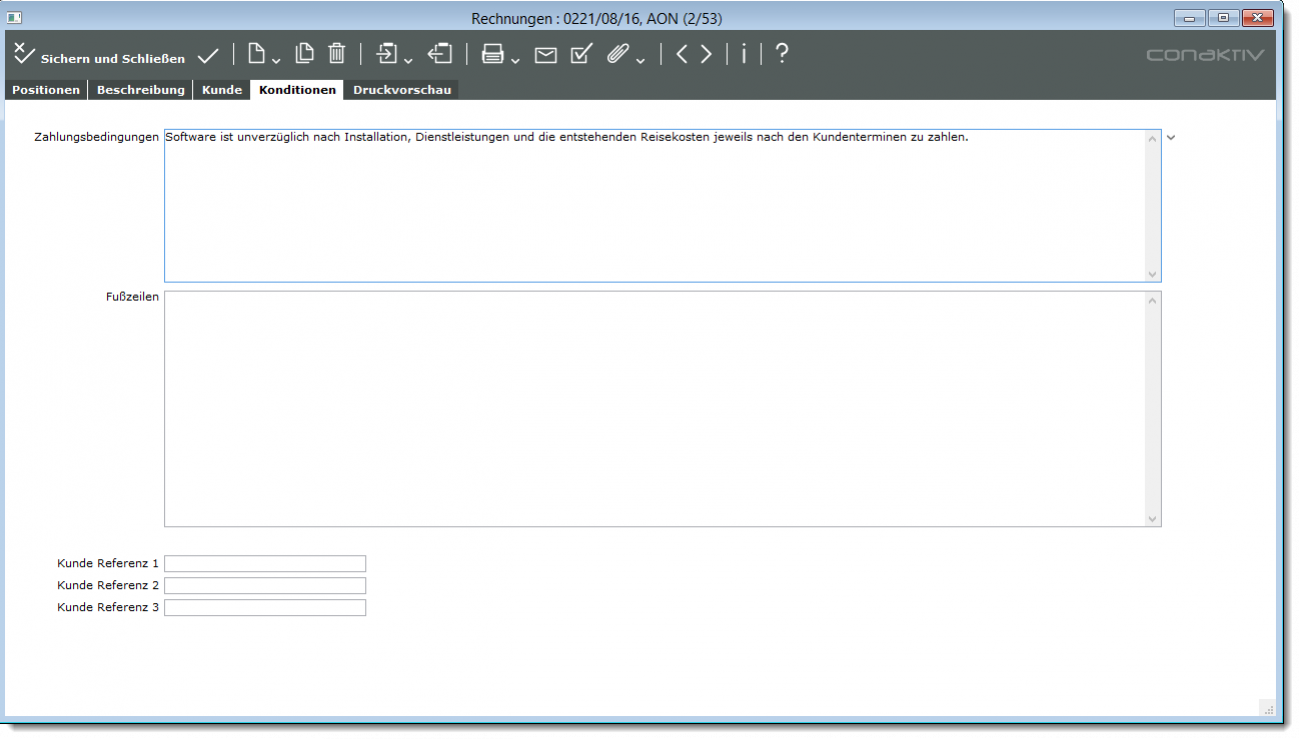Click the export arrow-out-of-document icon
This screenshot has height=739, width=1299.
coord(440,55)
